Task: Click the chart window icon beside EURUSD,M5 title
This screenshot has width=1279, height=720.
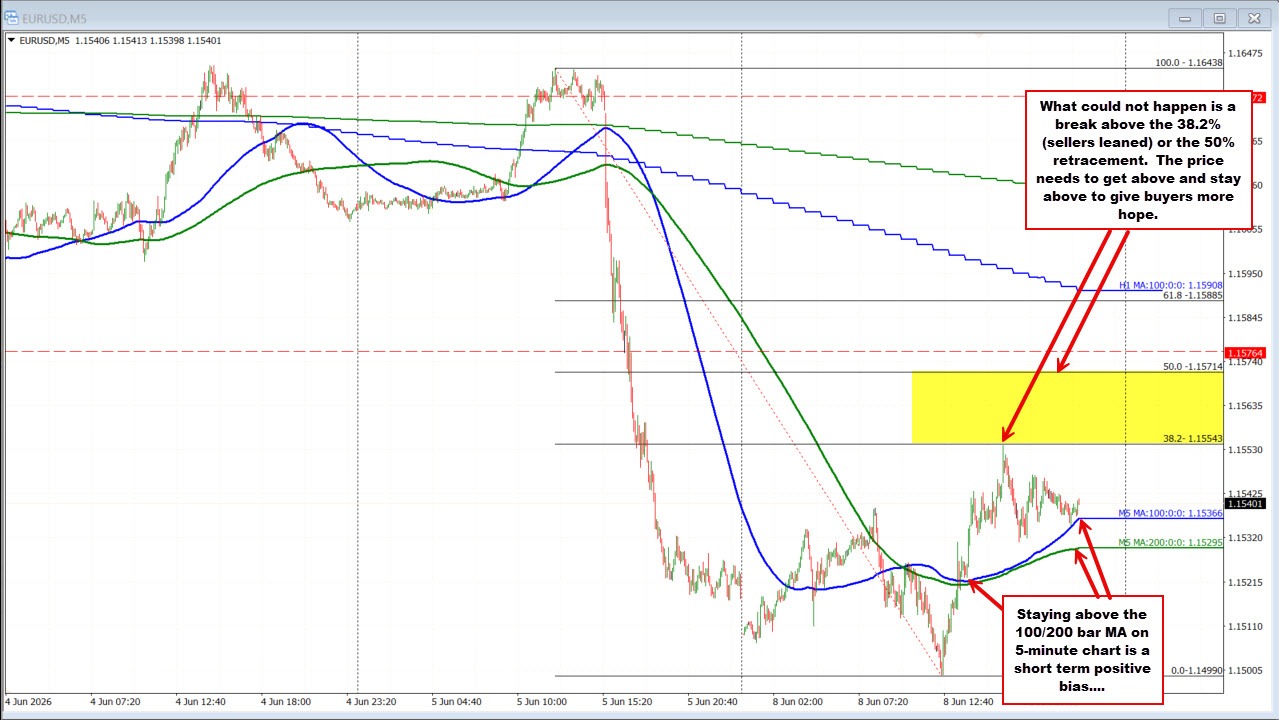Action: coord(12,16)
